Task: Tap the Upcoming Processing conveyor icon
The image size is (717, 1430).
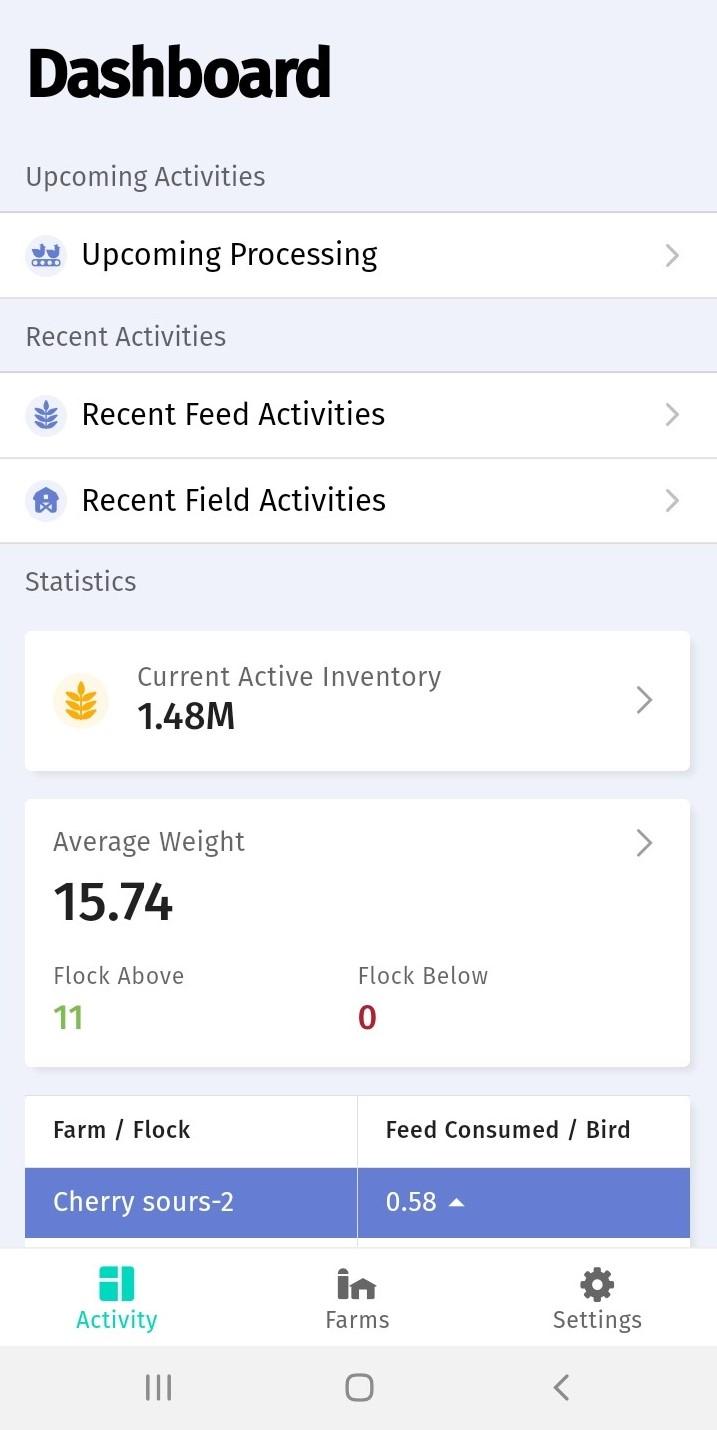Action: point(46,255)
